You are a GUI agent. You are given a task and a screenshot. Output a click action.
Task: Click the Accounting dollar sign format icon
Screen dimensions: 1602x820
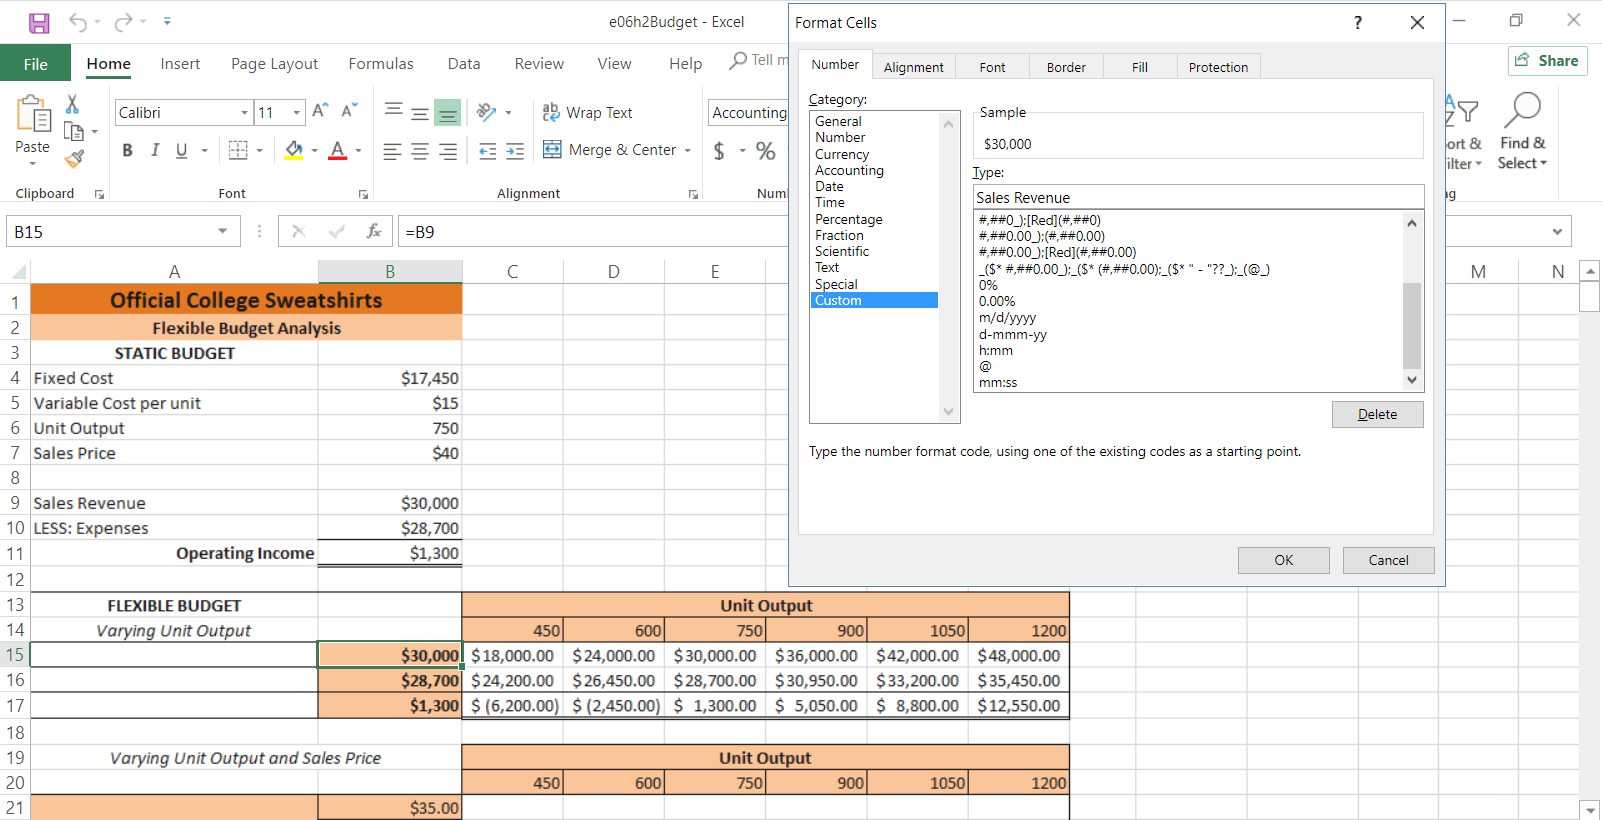719,151
